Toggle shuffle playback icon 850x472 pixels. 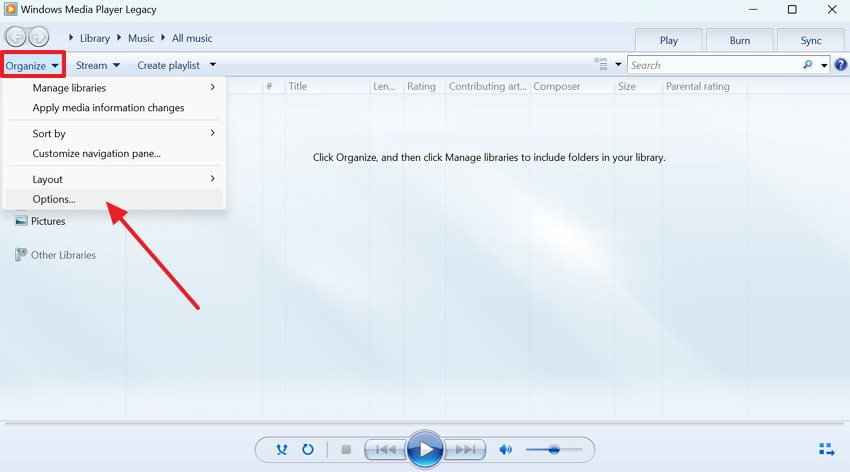[282, 449]
